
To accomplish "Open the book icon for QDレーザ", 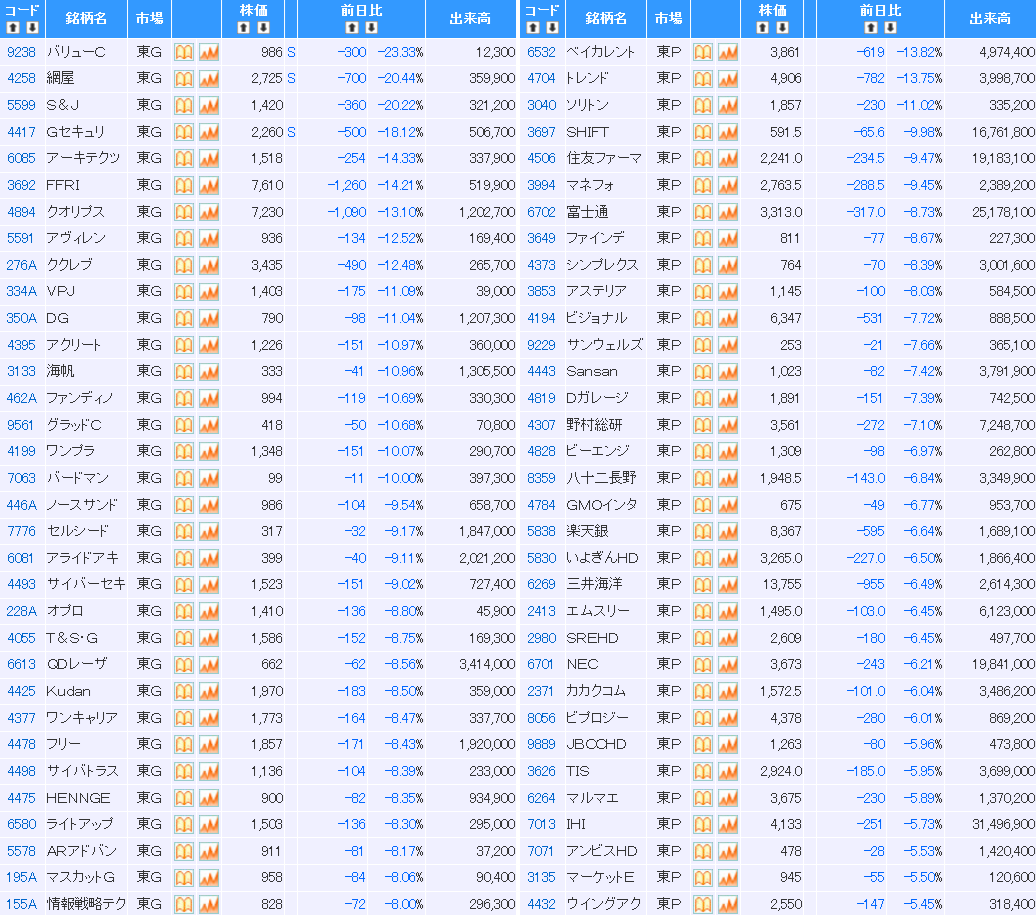I will pos(184,665).
